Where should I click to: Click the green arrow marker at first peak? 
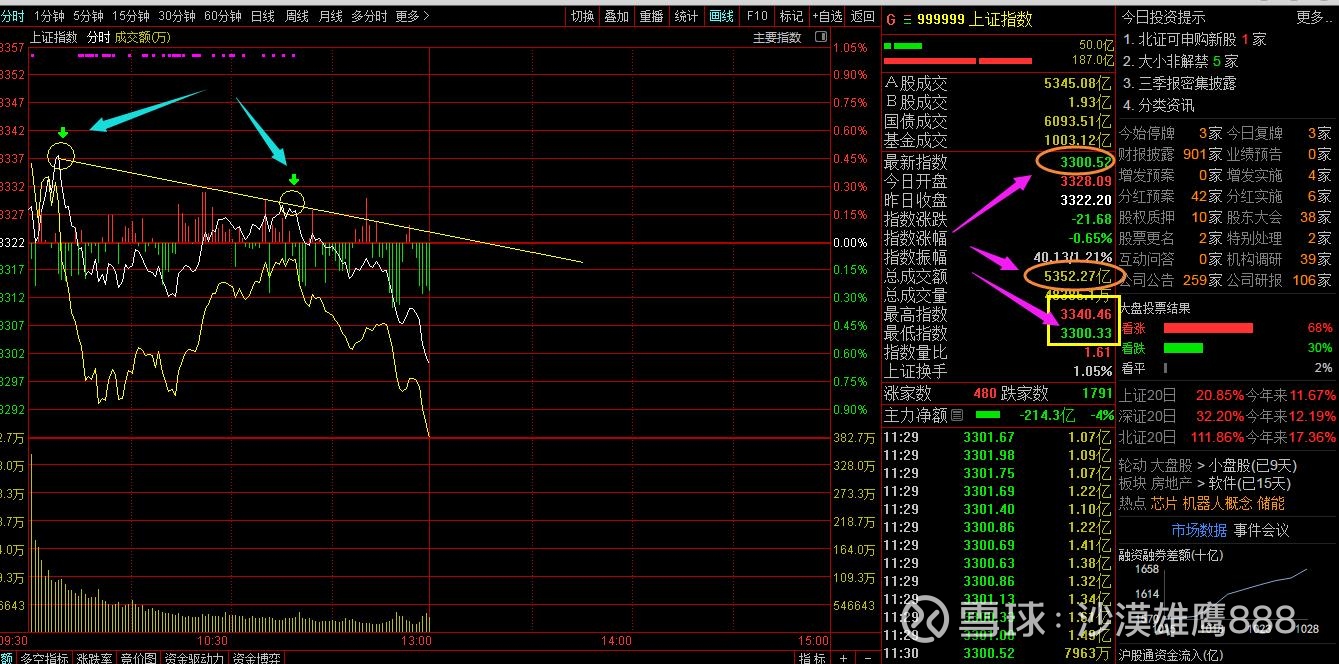63,133
